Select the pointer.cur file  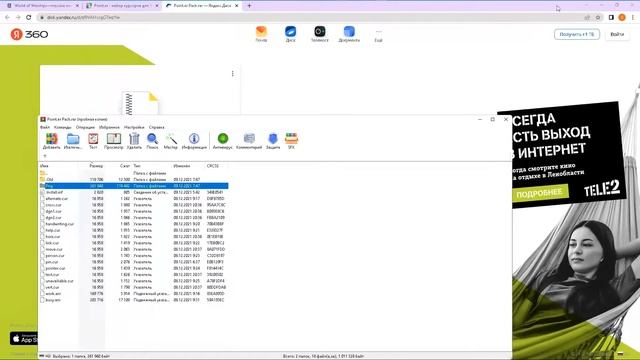(134, 268)
